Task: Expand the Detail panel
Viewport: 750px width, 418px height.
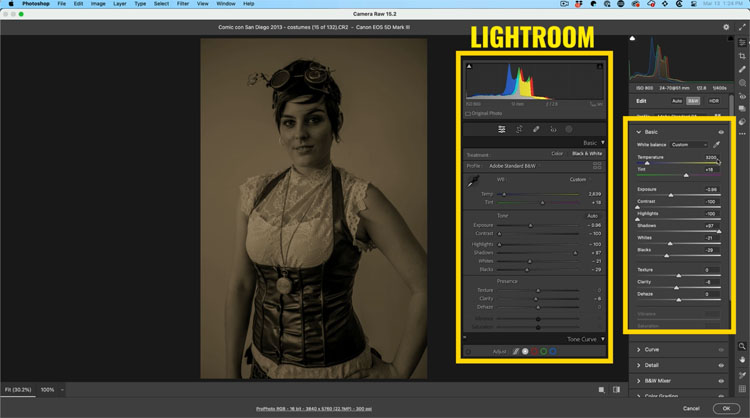Action: click(x=639, y=365)
